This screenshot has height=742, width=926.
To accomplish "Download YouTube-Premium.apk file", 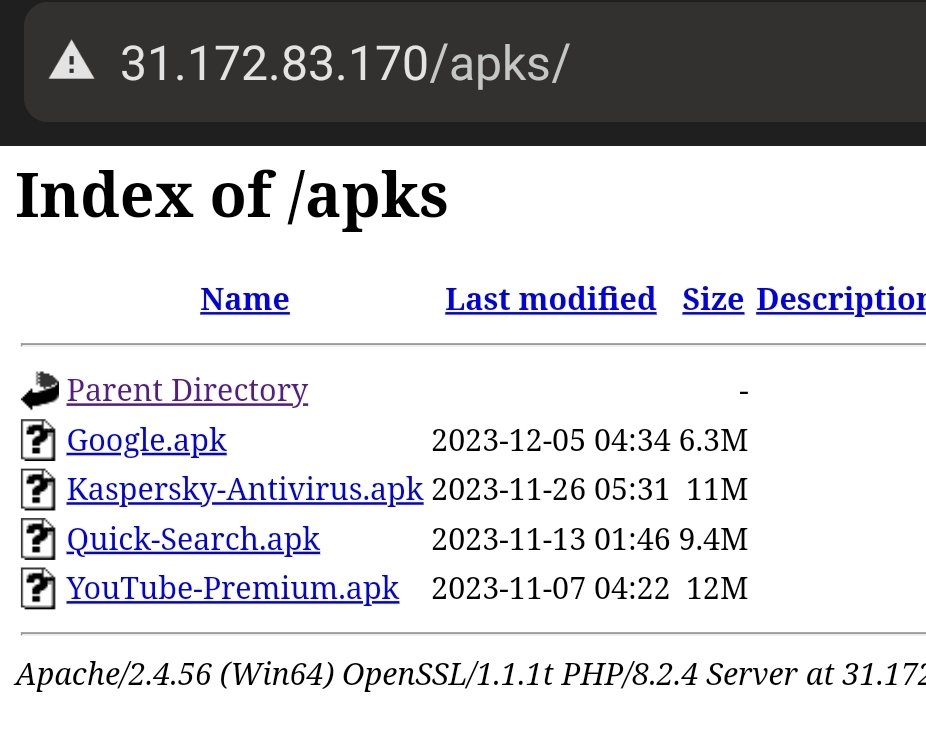I will (233, 588).
